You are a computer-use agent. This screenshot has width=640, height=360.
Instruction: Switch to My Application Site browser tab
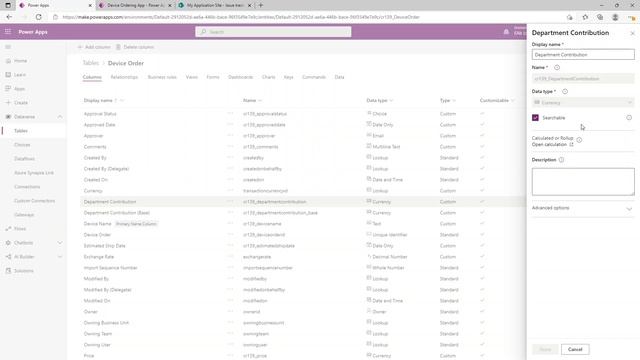click(x=214, y=5)
